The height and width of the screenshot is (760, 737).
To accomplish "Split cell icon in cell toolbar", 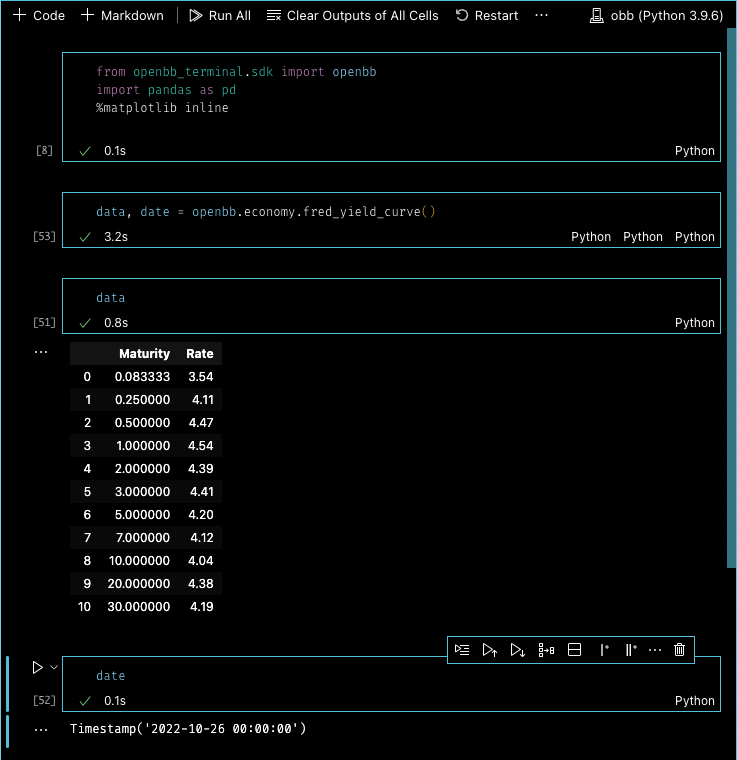I will (574, 649).
